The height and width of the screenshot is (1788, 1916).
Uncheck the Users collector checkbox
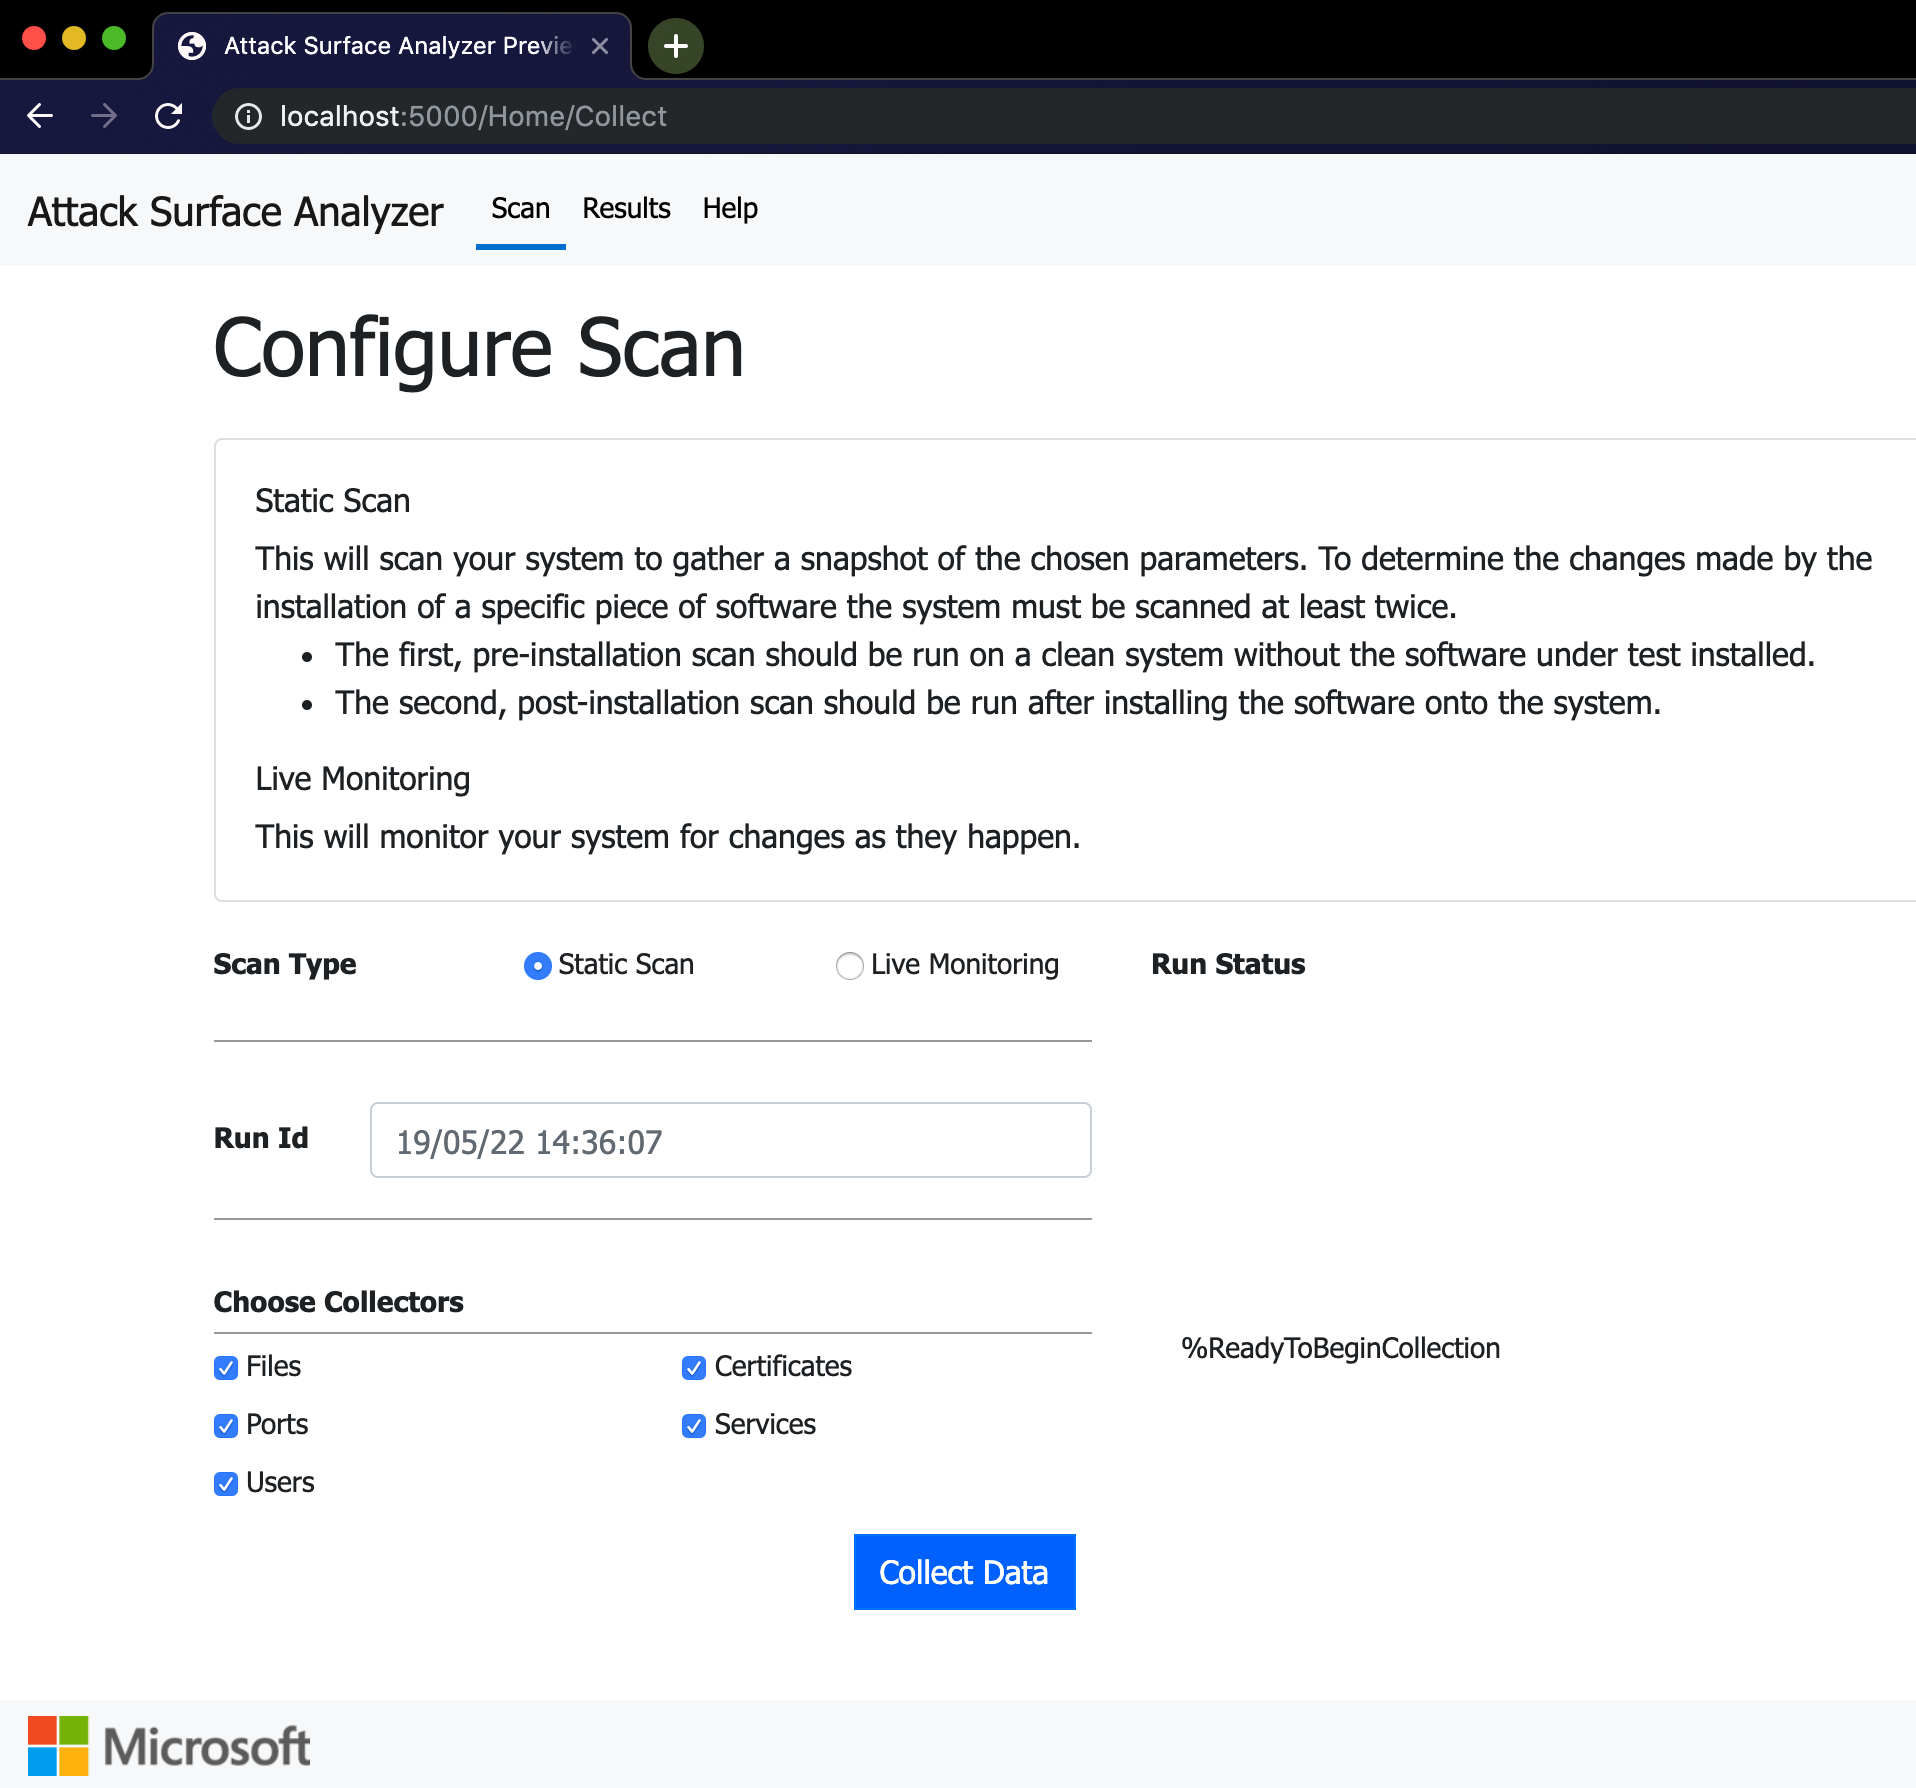tap(226, 1484)
